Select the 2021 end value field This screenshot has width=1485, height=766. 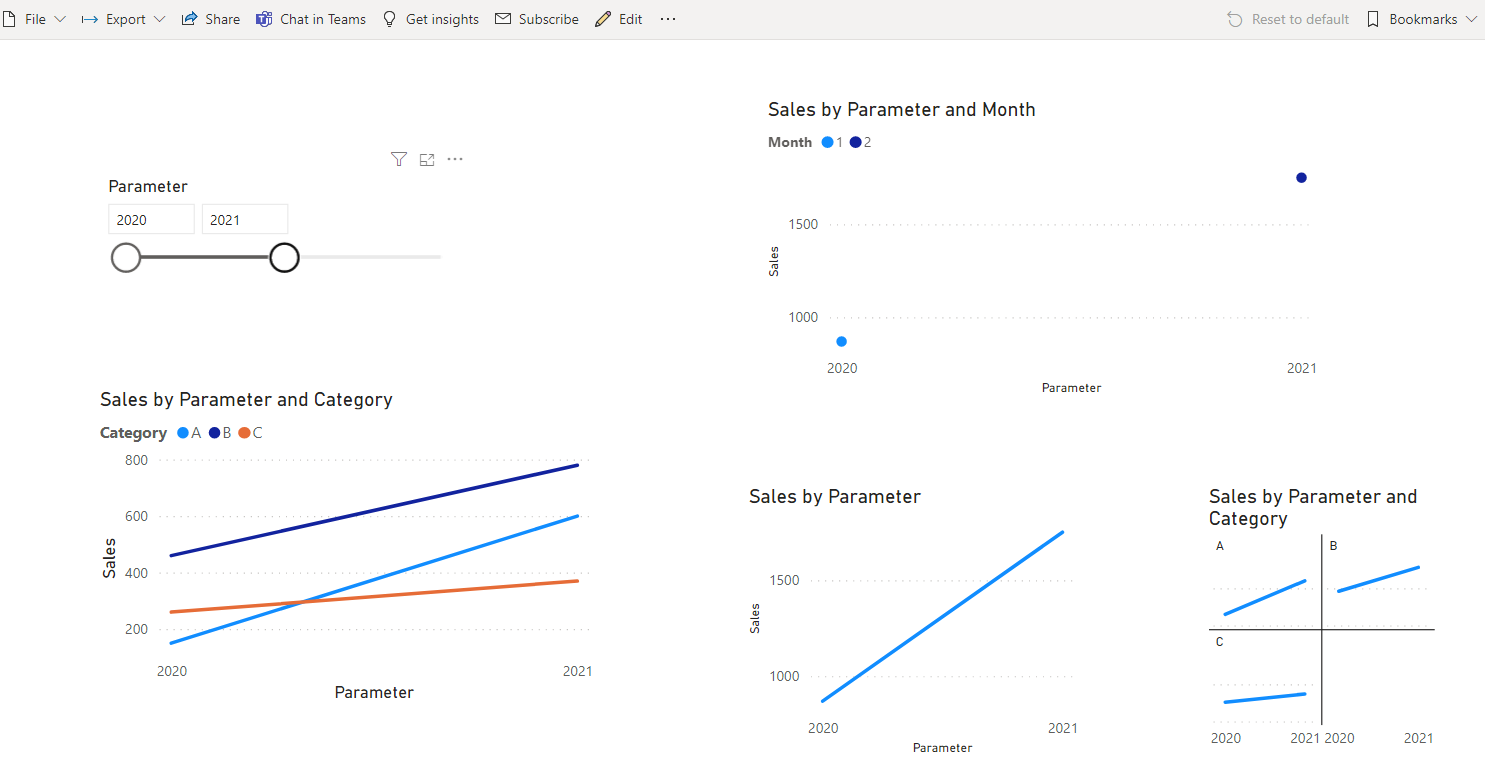tap(245, 219)
